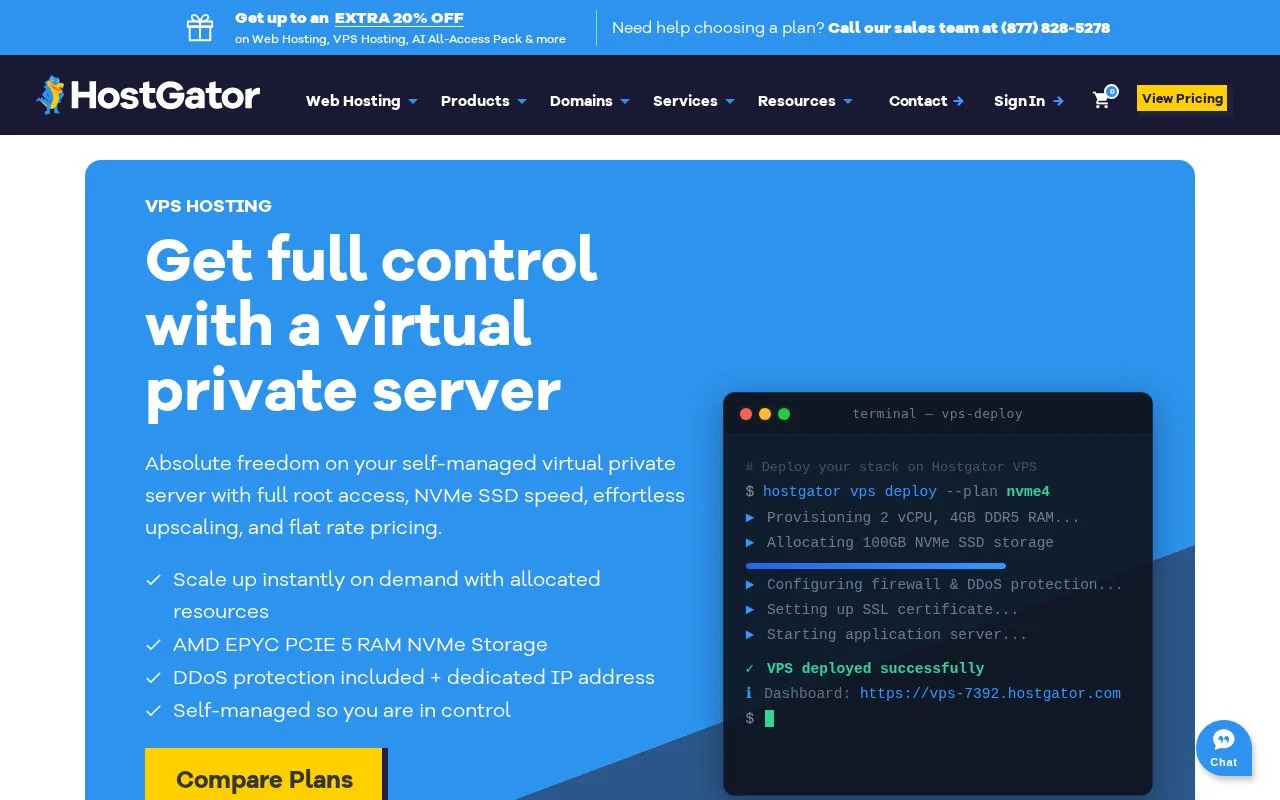Click 'Allocating 100GB NVMe SSD storage' line
The height and width of the screenshot is (800, 1280).
click(x=910, y=543)
